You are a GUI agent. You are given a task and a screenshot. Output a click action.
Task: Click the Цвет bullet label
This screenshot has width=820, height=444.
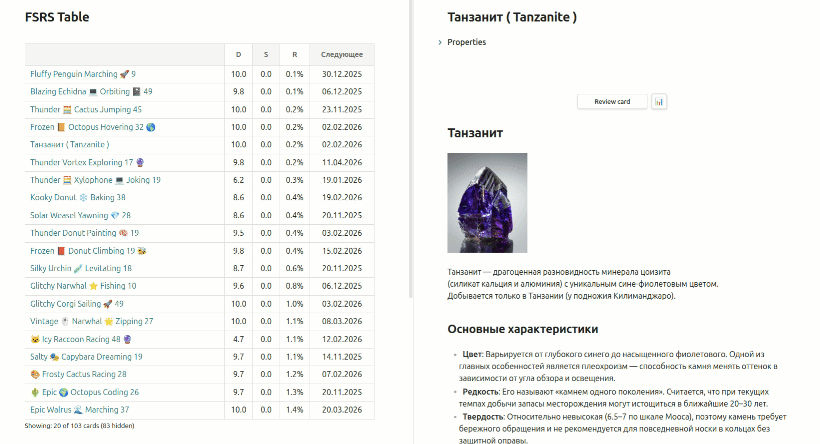473,354
